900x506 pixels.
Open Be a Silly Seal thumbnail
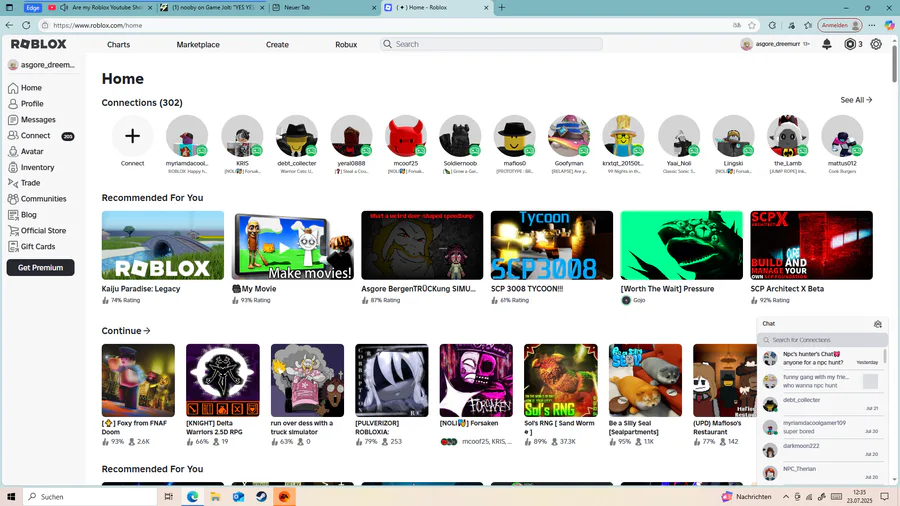point(645,380)
